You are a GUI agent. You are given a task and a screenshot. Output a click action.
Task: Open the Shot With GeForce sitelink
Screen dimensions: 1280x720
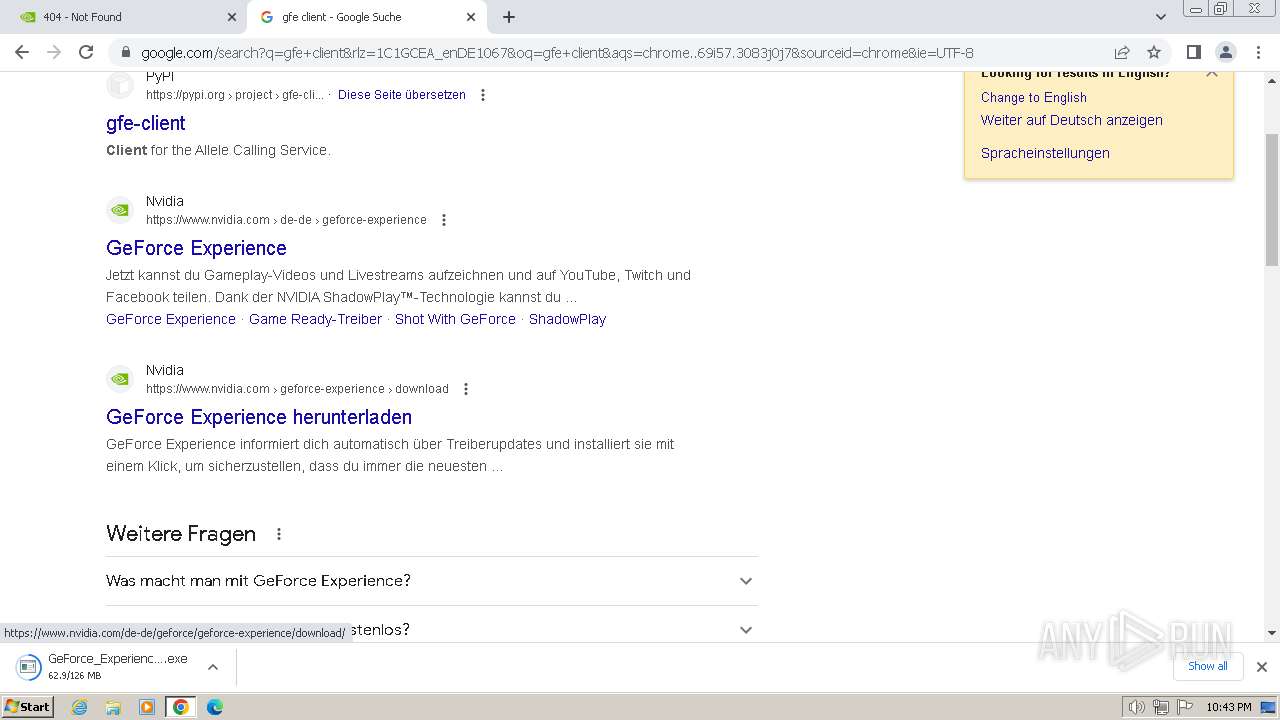tap(455, 319)
